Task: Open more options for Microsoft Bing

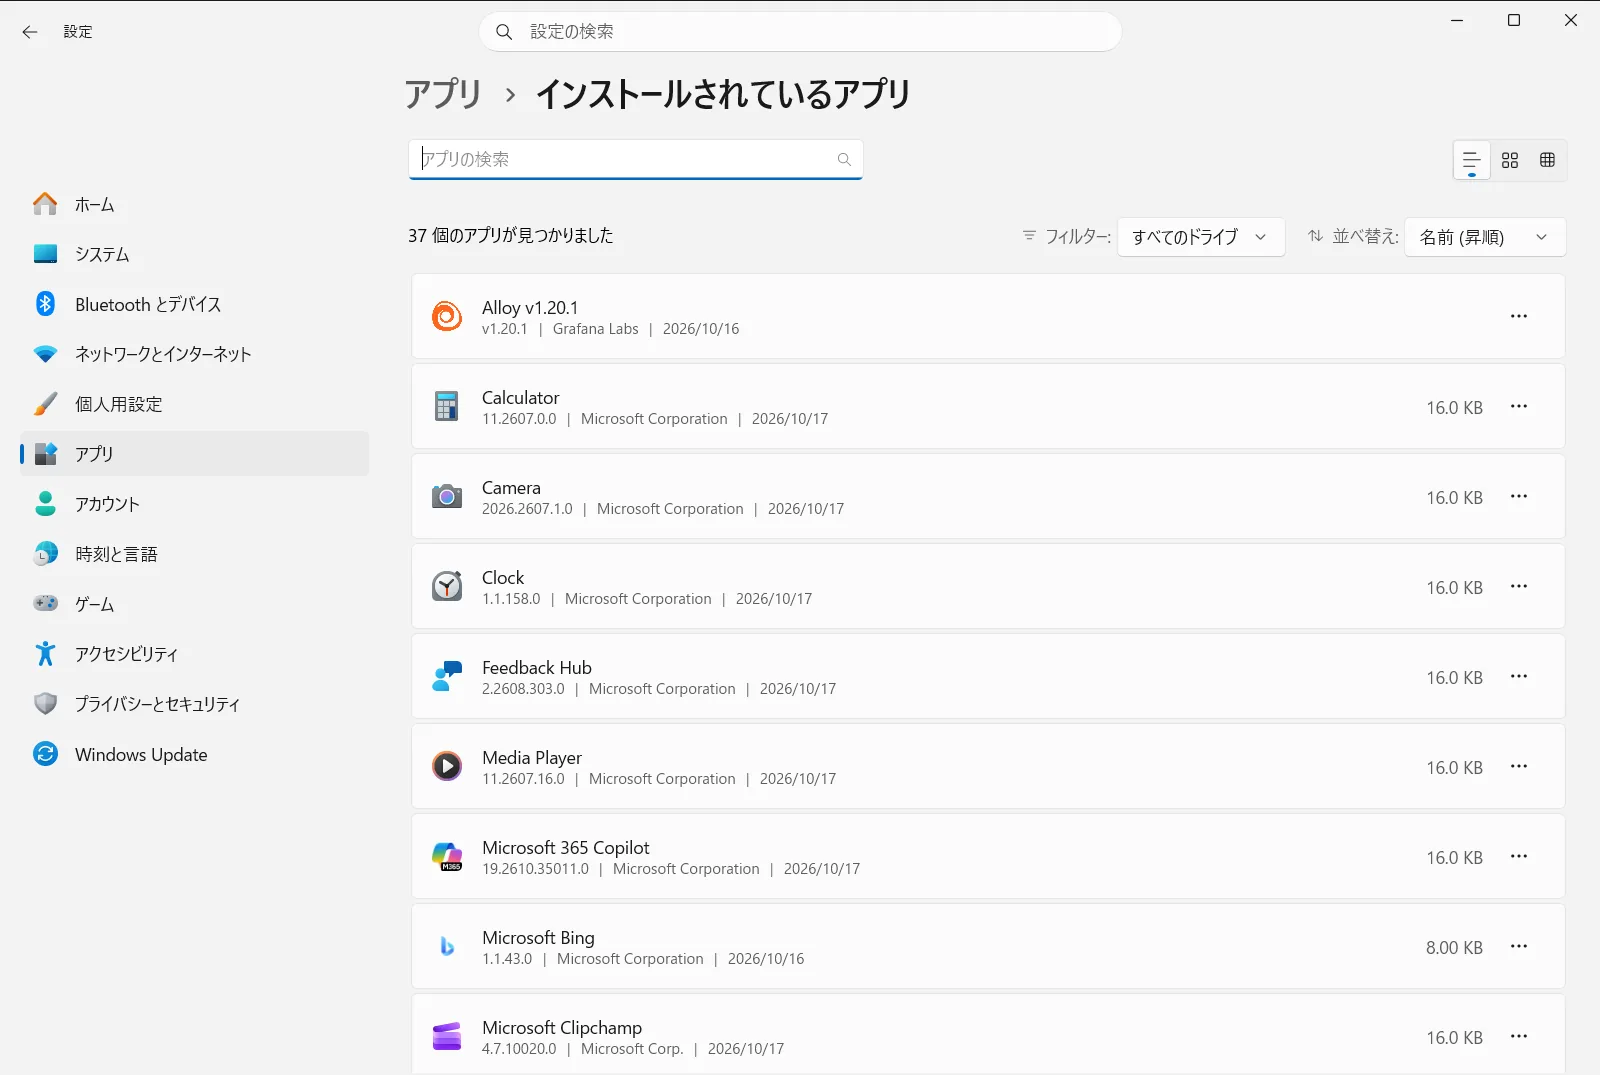Action: point(1519,946)
